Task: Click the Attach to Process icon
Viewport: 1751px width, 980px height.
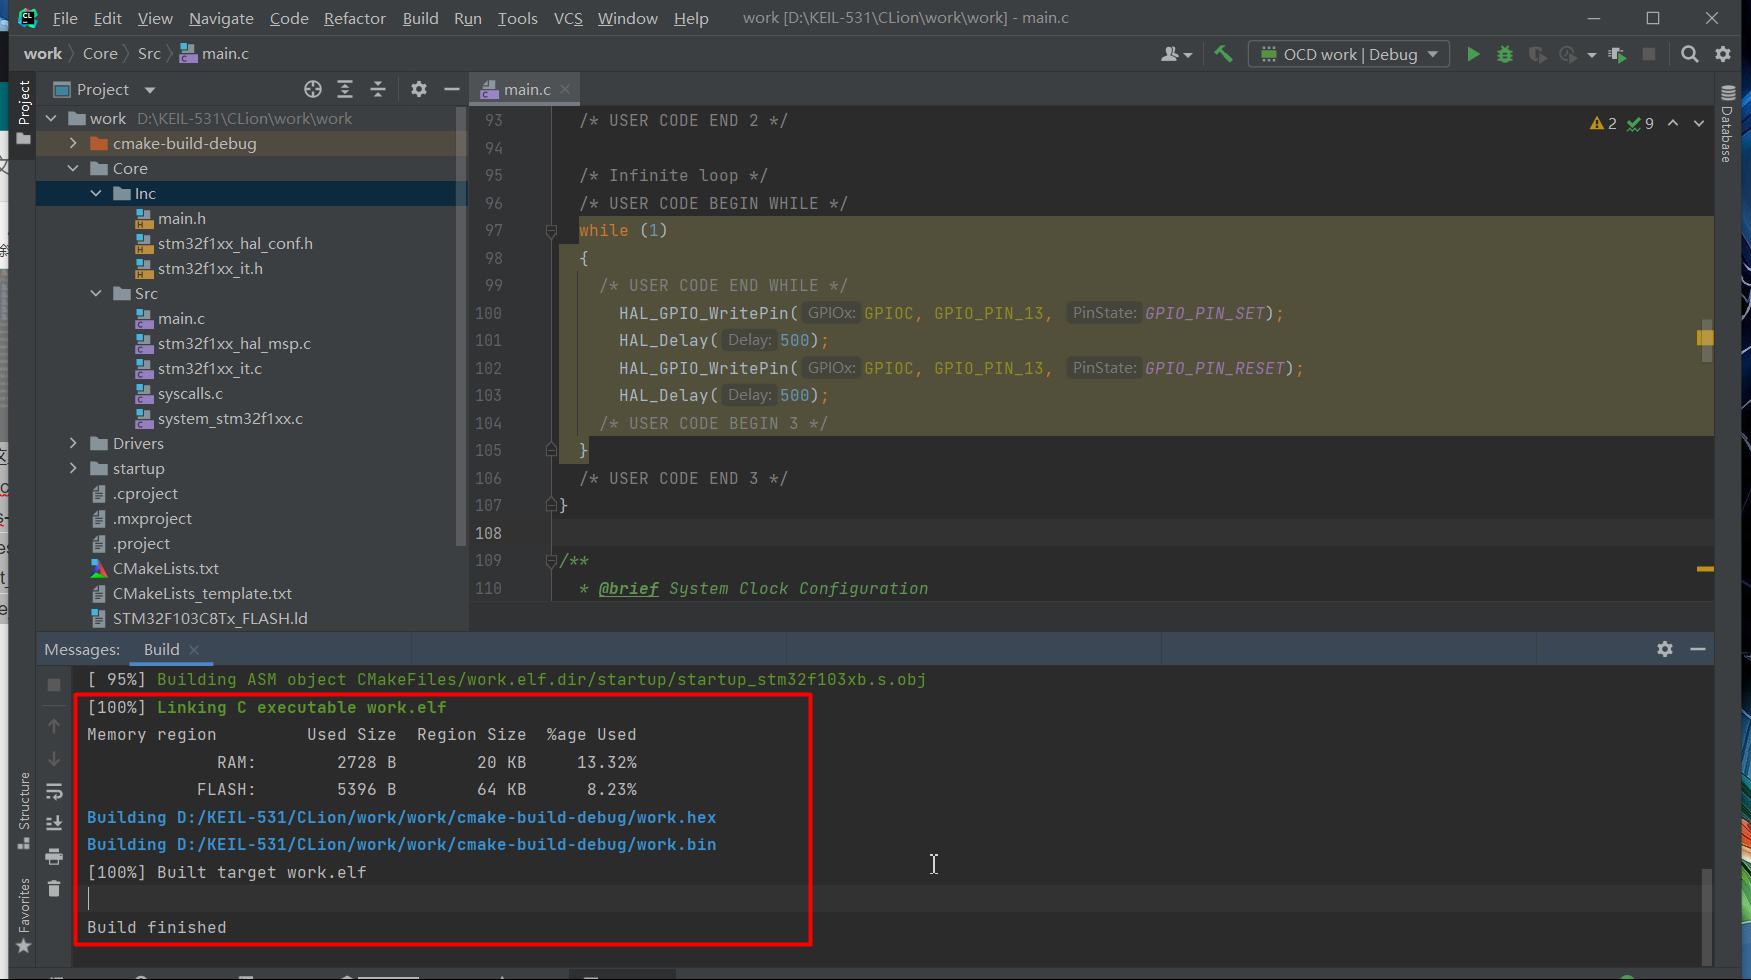Action: (1617, 54)
